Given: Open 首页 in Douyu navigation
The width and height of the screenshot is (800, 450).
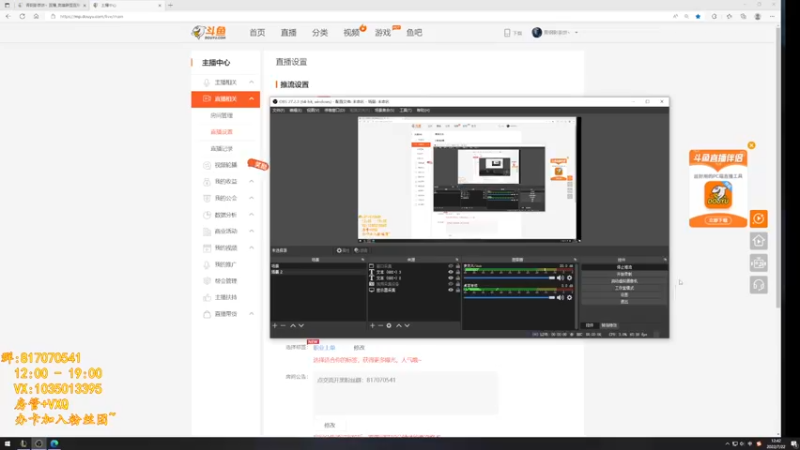Looking at the screenshot, I should (257, 33).
